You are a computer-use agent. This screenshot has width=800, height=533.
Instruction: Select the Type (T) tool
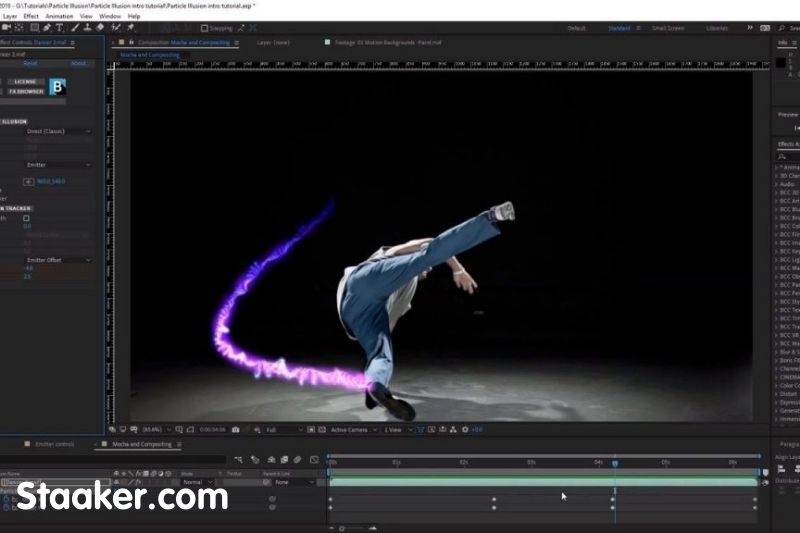click(59, 28)
